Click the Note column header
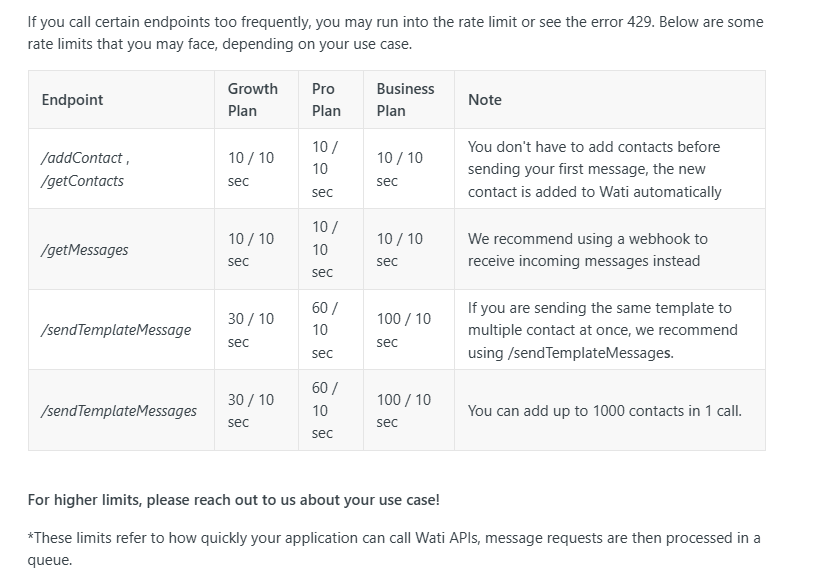 (x=485, y=100)
